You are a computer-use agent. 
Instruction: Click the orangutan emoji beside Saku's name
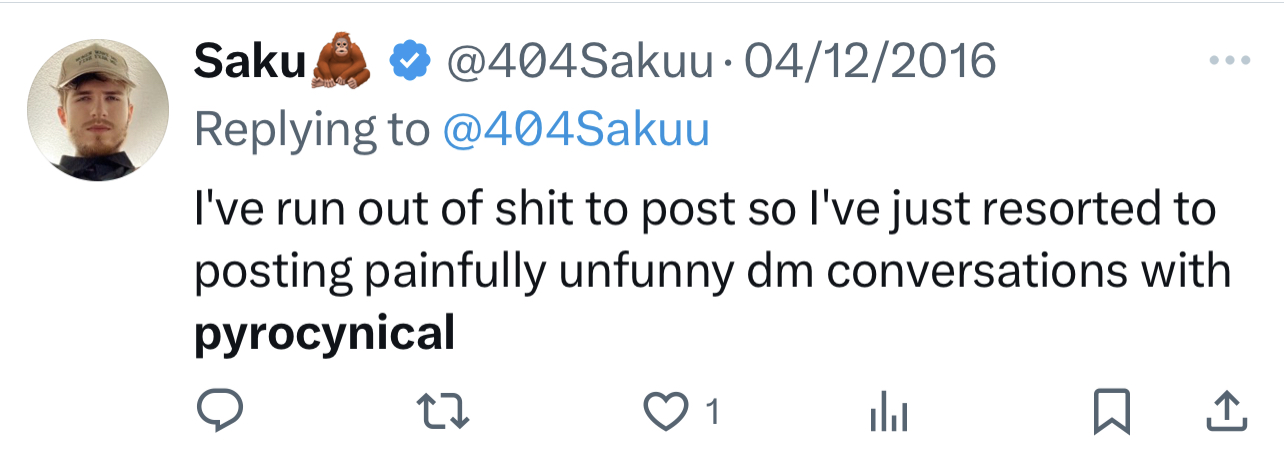coord(342,63)
